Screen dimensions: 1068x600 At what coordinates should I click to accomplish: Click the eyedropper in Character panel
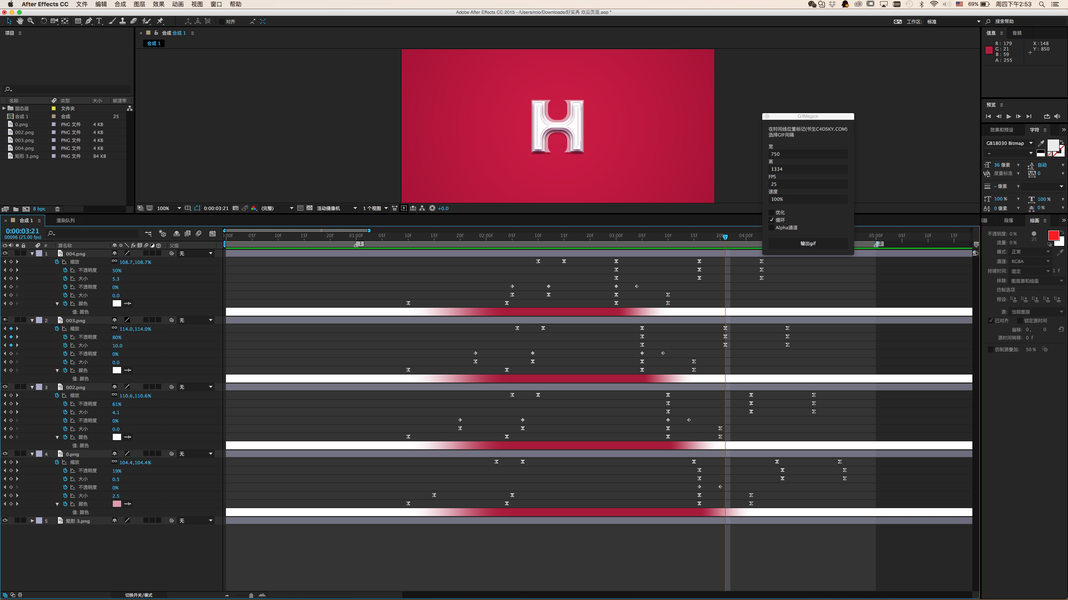pos(1041,143)
